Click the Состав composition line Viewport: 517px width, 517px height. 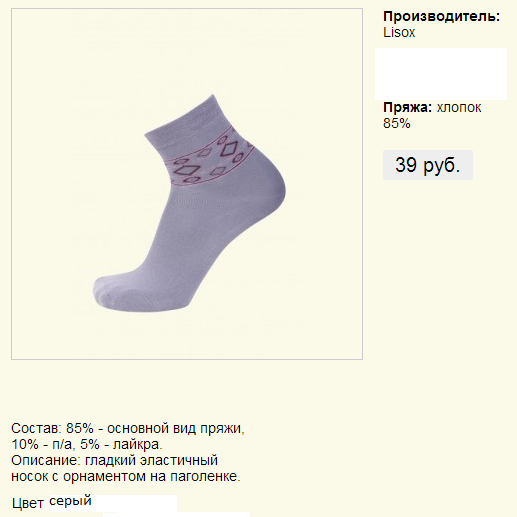[x=128, y=428]
